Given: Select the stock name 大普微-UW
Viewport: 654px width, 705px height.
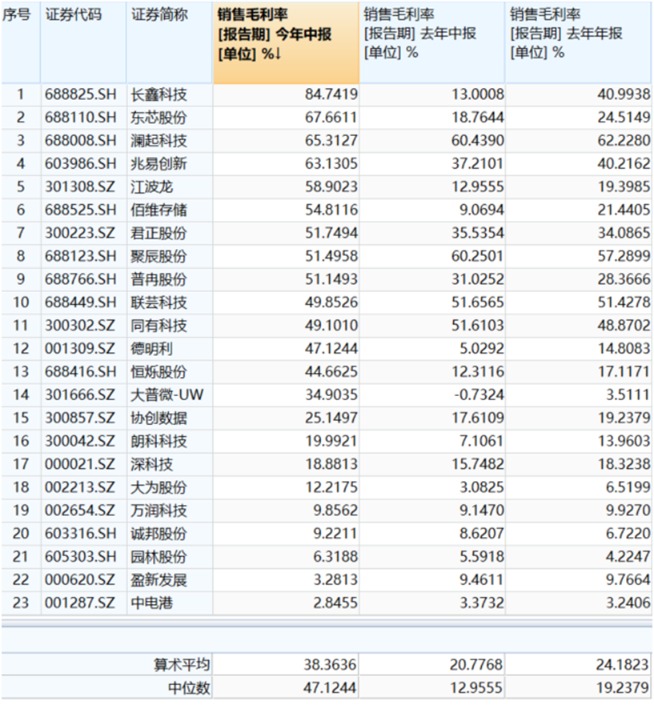Looking at the screenshot, I should click(167, 395).
